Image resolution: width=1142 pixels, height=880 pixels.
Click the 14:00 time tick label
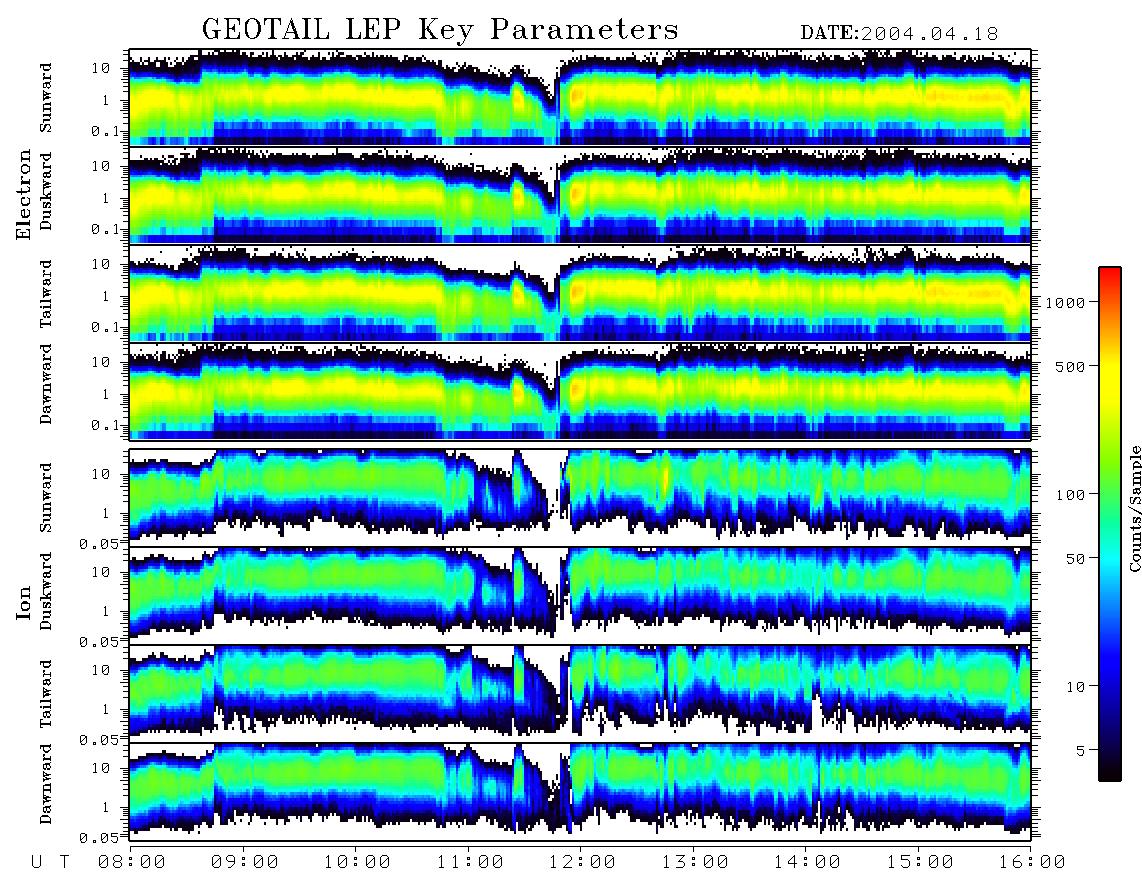pos(807,862)
